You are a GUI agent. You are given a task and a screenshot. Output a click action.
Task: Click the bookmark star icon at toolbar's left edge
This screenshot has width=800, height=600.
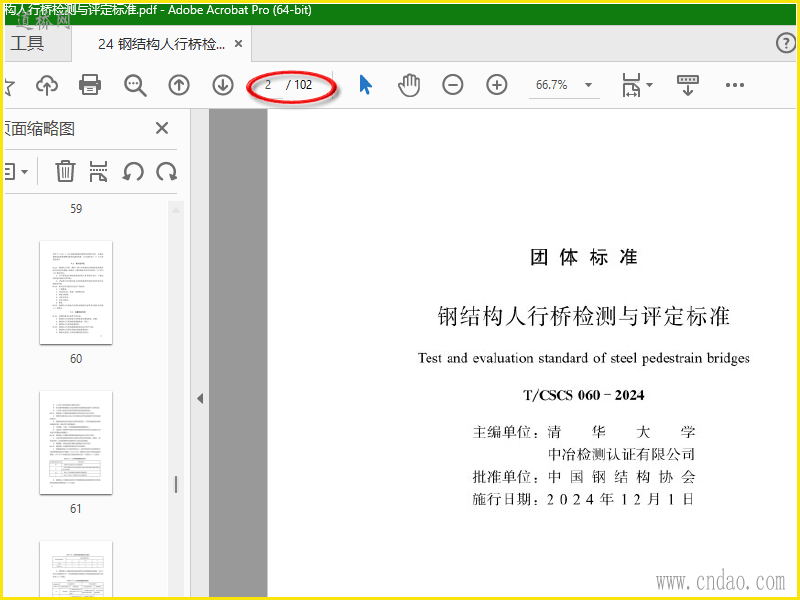pos(10,86)
